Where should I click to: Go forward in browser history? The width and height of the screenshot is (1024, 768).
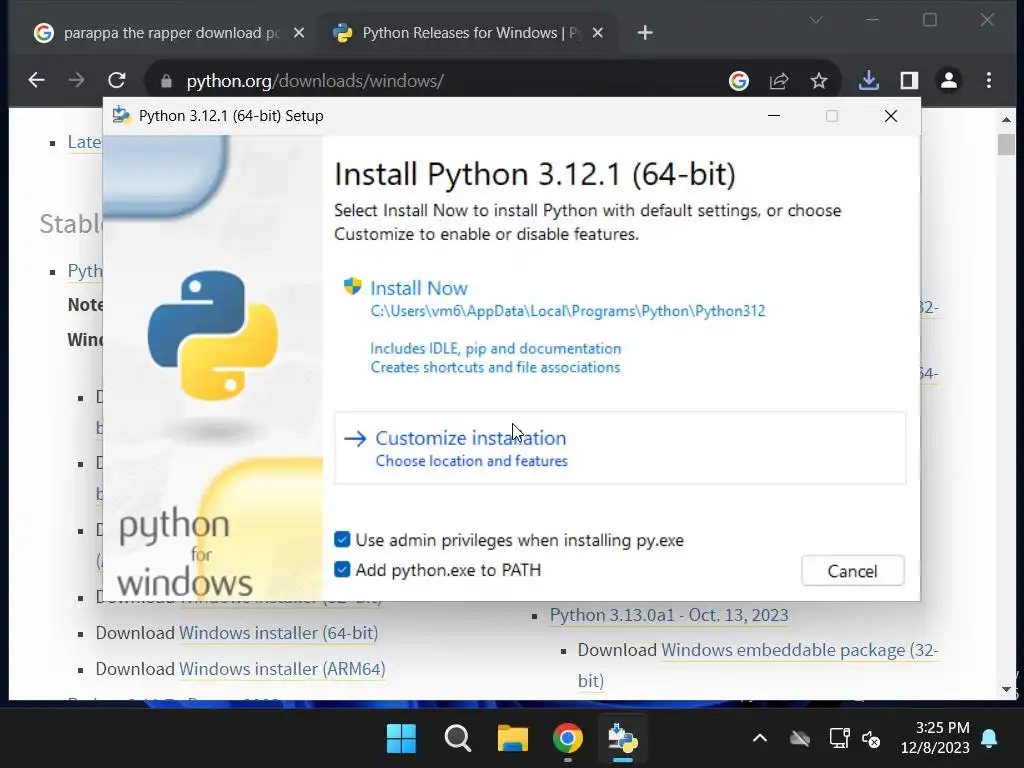pos(76,80)
